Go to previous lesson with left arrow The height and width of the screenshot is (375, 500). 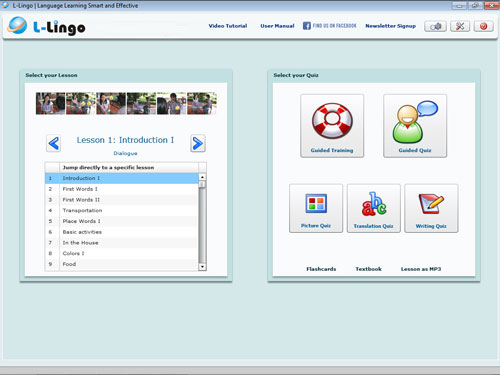coord(54,144)
